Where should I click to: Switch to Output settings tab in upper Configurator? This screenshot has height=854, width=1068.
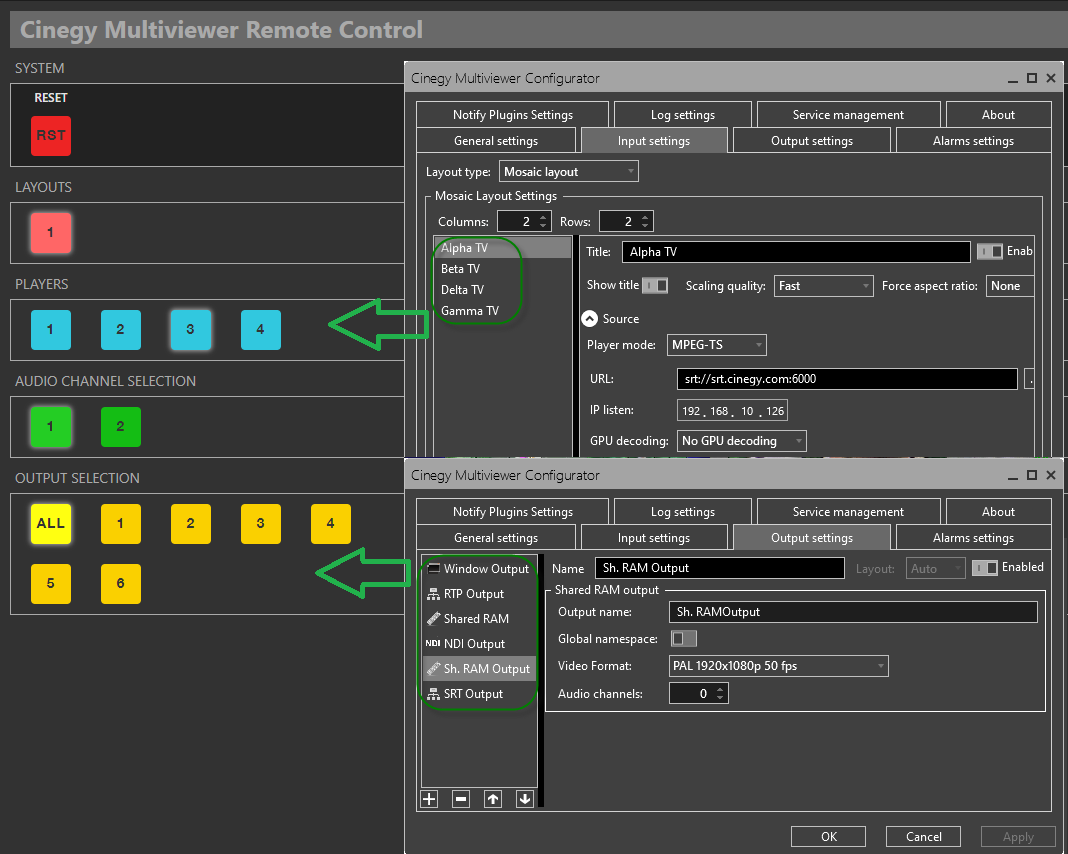[x=811, y=141]
